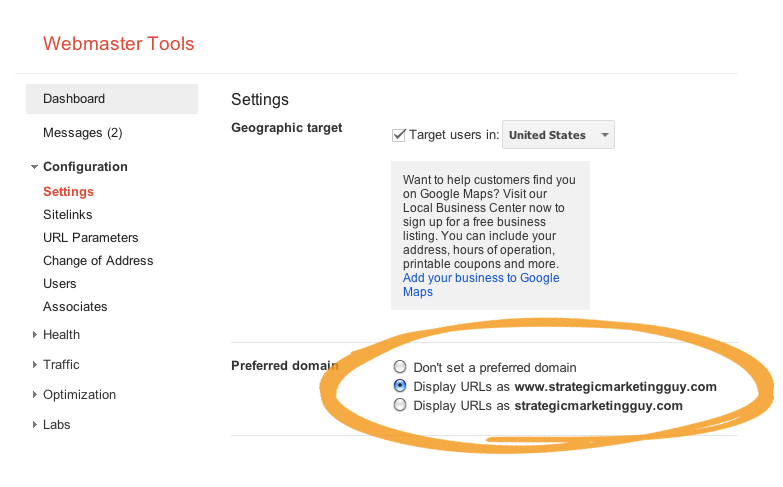Viewport: 783px width, 487px height.
Task: Open Change of Address page
Action: coord(98,261)
